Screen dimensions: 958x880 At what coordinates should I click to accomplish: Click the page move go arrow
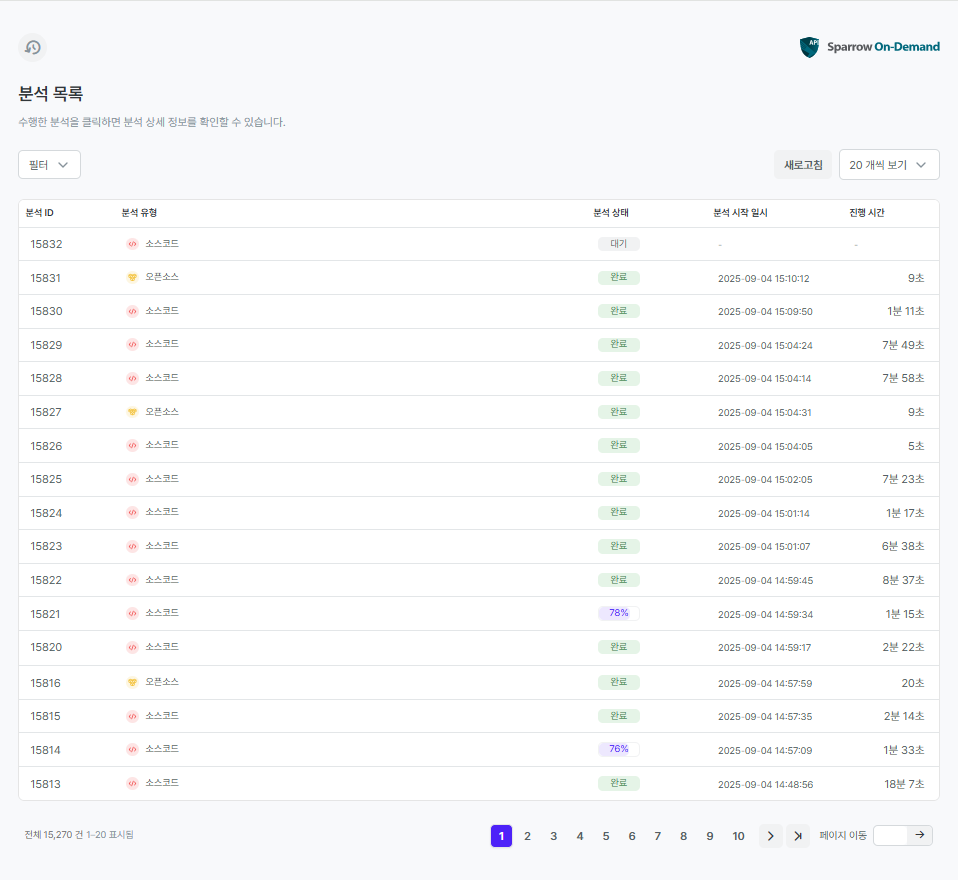coord(920,835)
